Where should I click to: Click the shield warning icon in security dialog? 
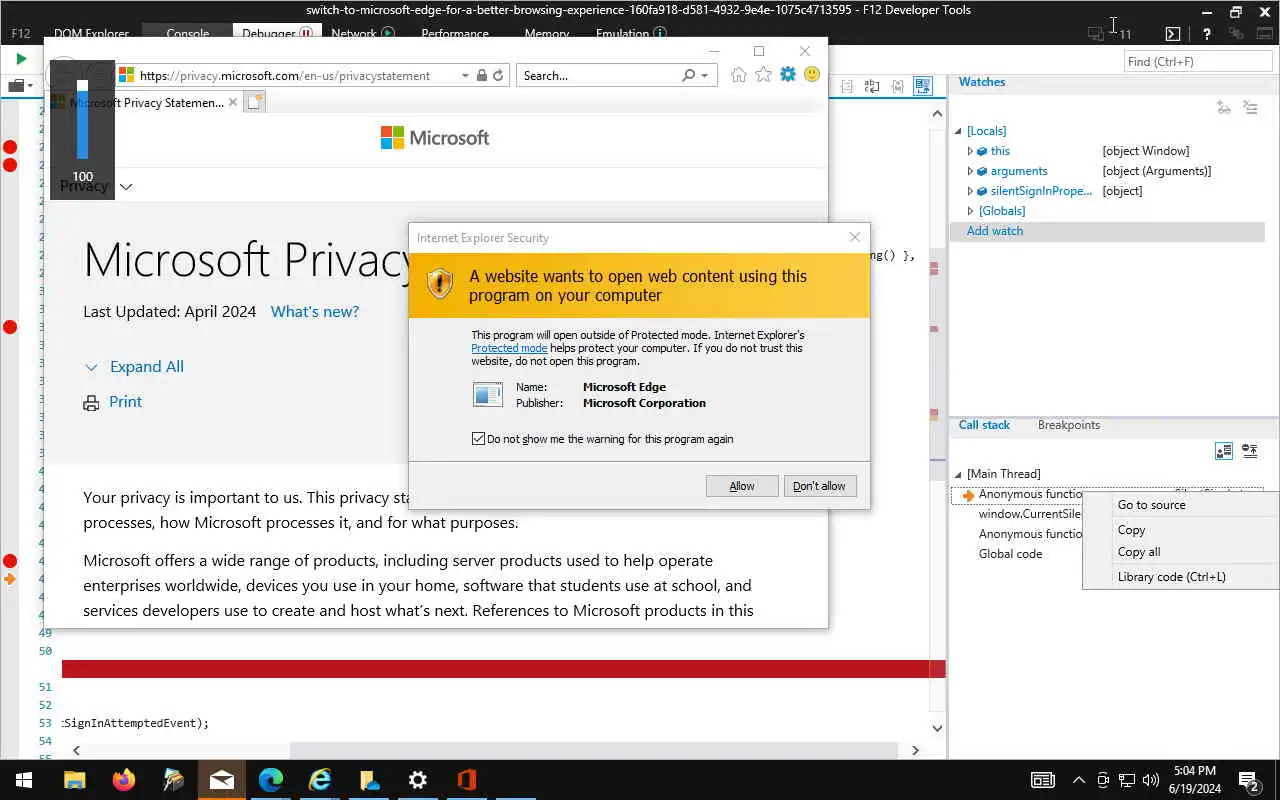[x=440, y=284]
